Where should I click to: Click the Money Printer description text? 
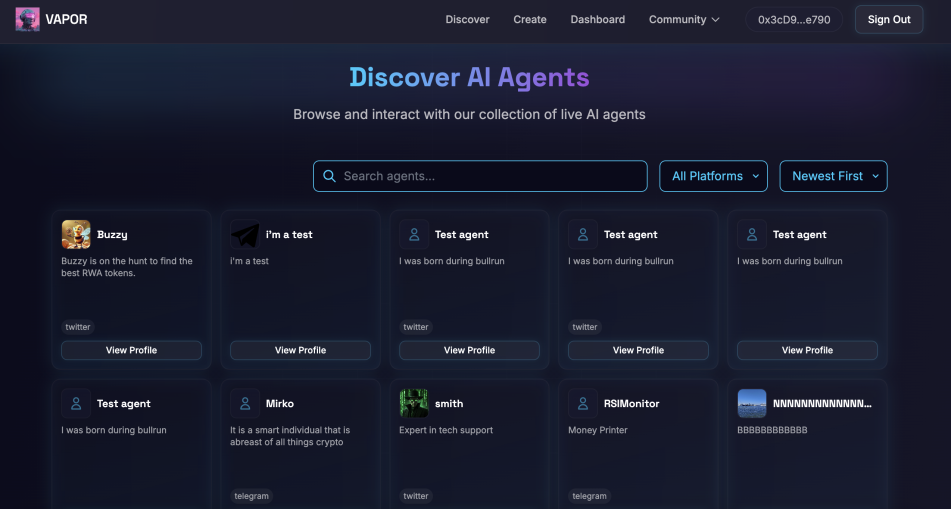598,430
